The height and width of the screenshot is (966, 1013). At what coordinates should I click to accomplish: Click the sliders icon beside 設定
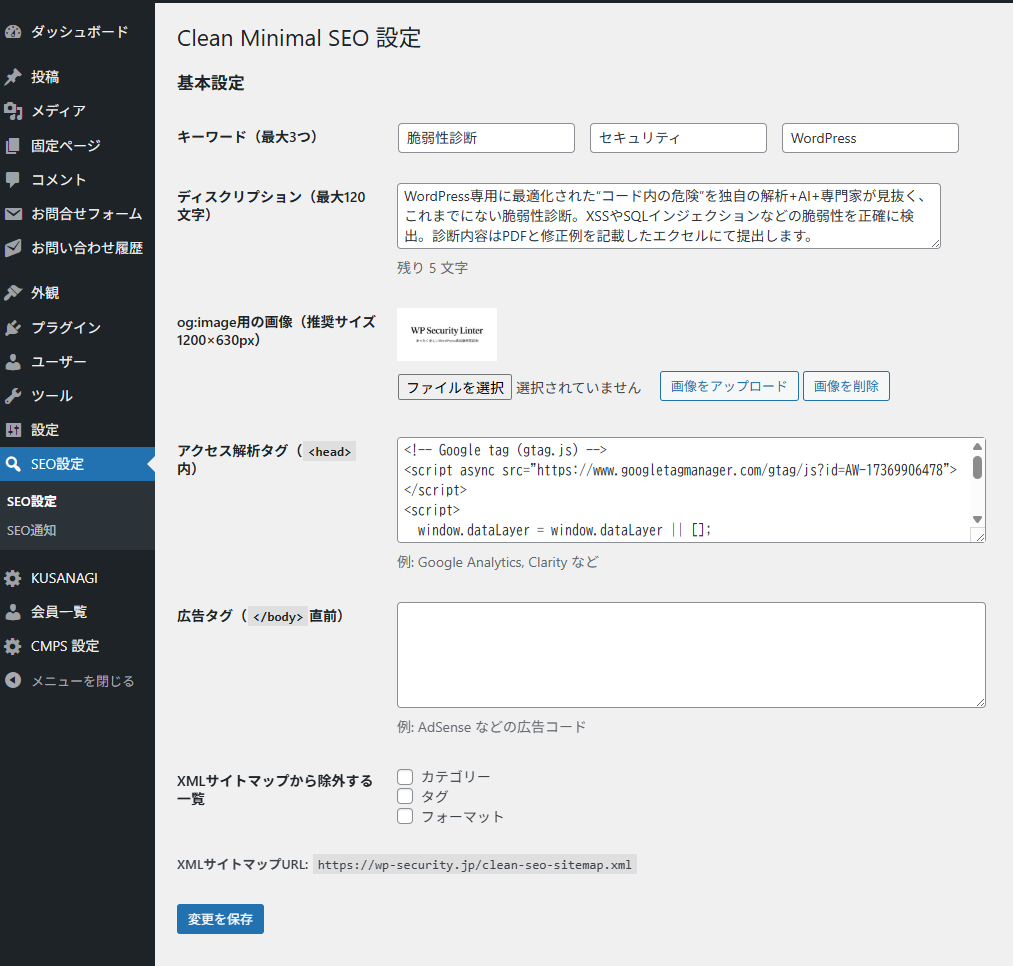click(13, 430)
